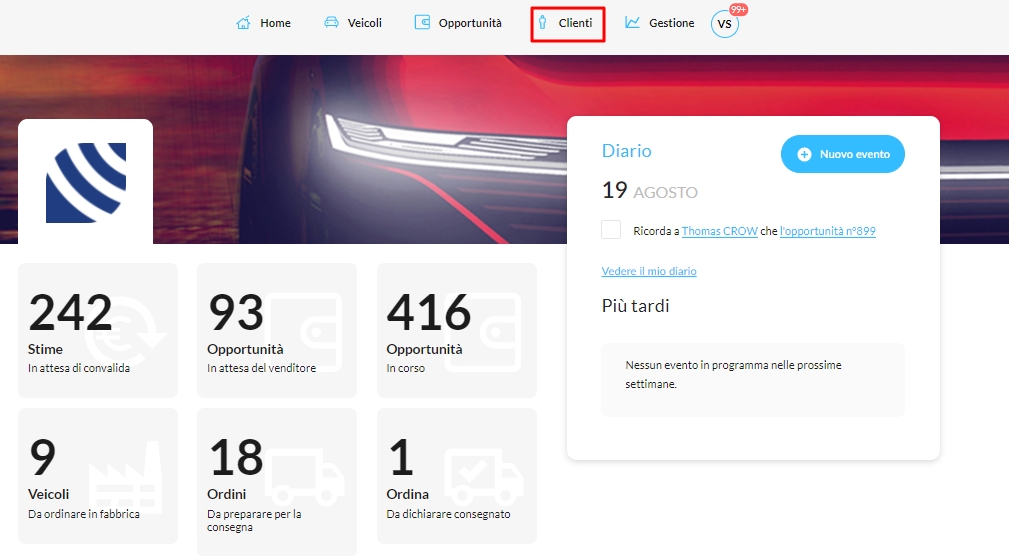Screen dimensions: 1009x556
Task: Open the 9 Veicoli da ordinare card
Action: 98,476
